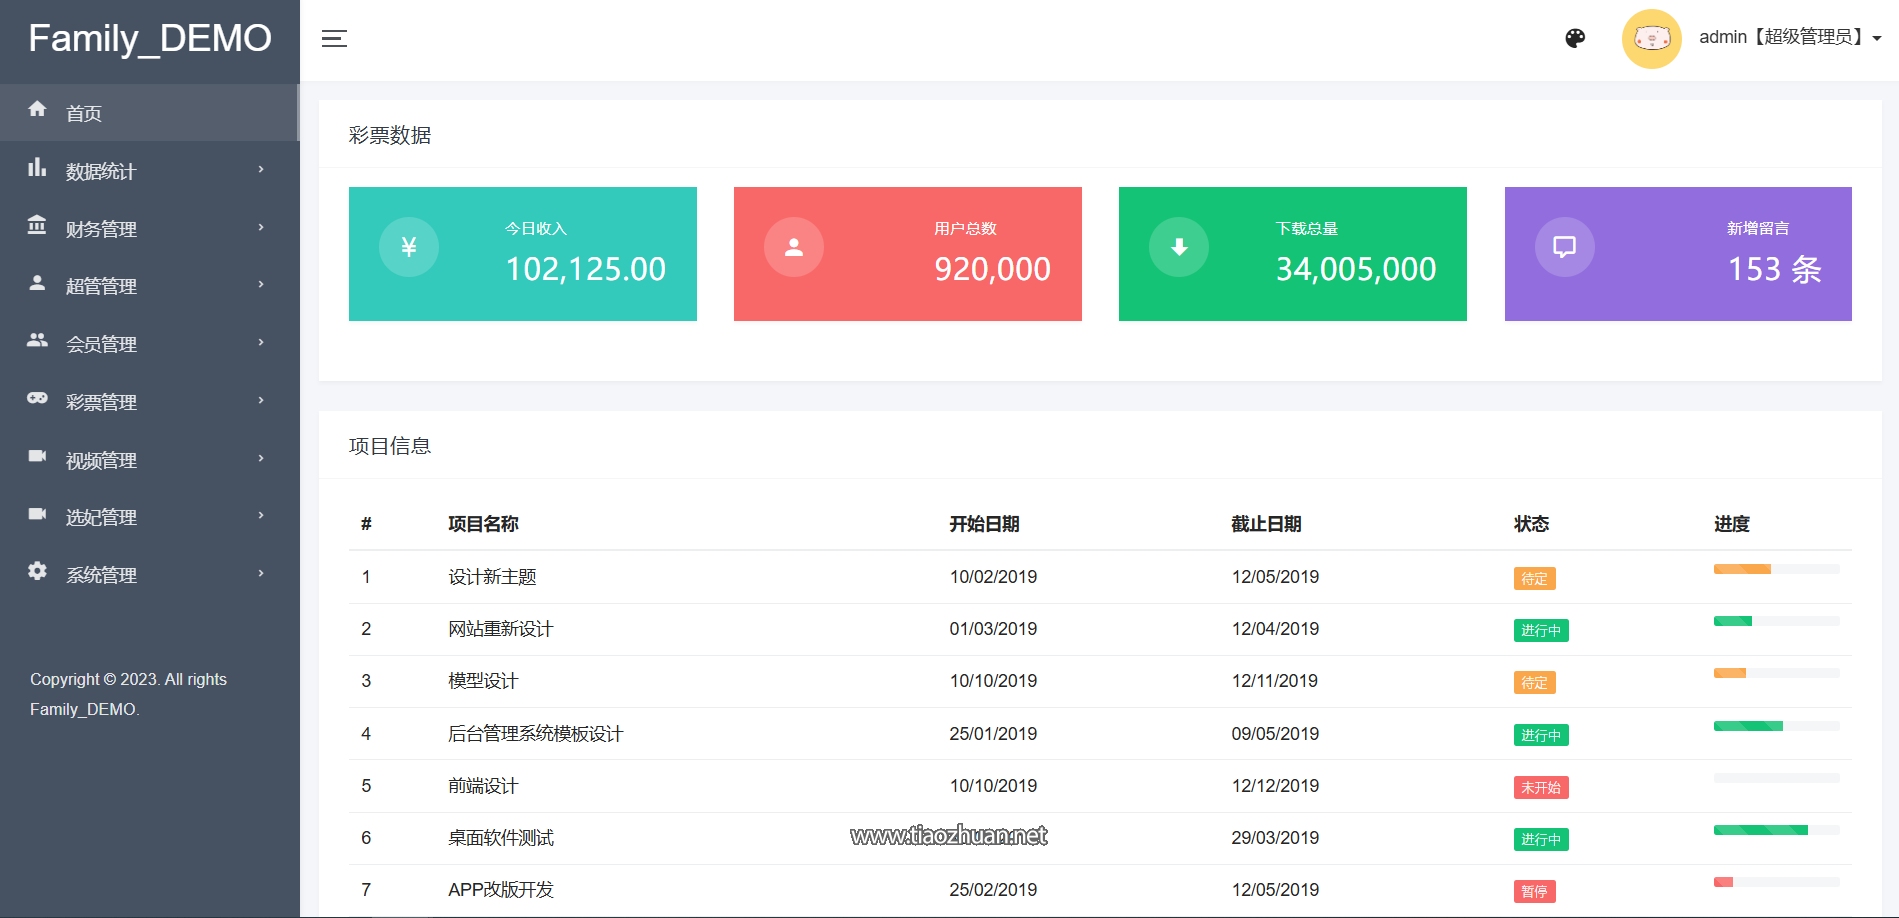
Task: Go to the 首页 menu item
Action: tap(84, 113)
